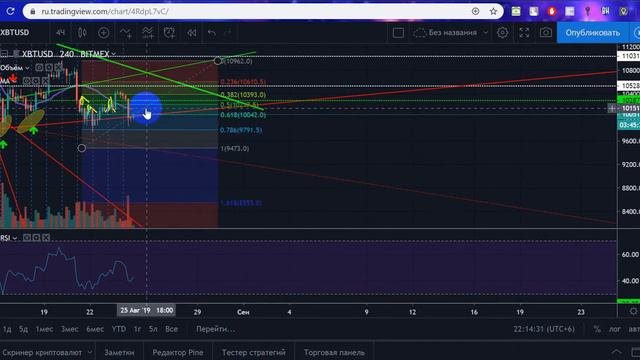Viewport: 640px width, 360px height.
Task: Open the candlestick chart type menu
Action: [82, 32]
